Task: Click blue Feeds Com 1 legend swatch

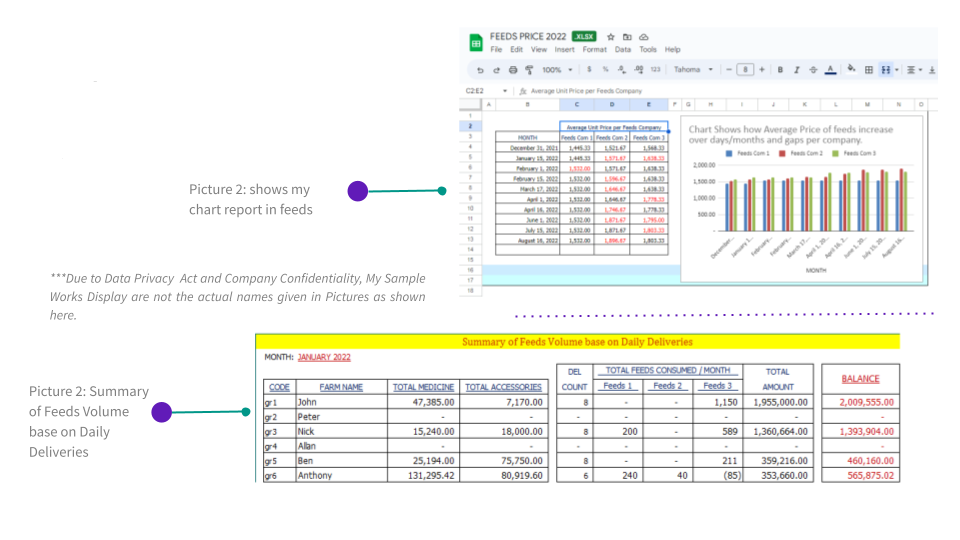Action: click(x=729, y=154)
